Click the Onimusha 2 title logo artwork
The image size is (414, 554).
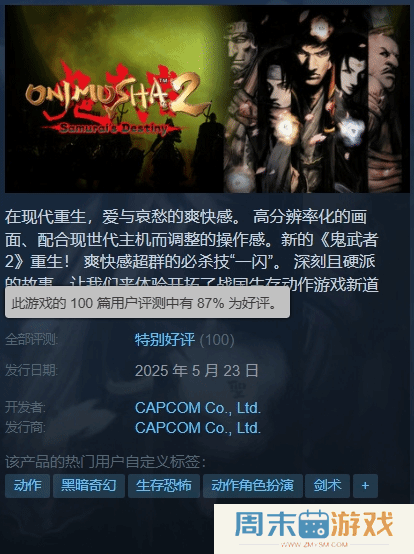pos(116,99)
